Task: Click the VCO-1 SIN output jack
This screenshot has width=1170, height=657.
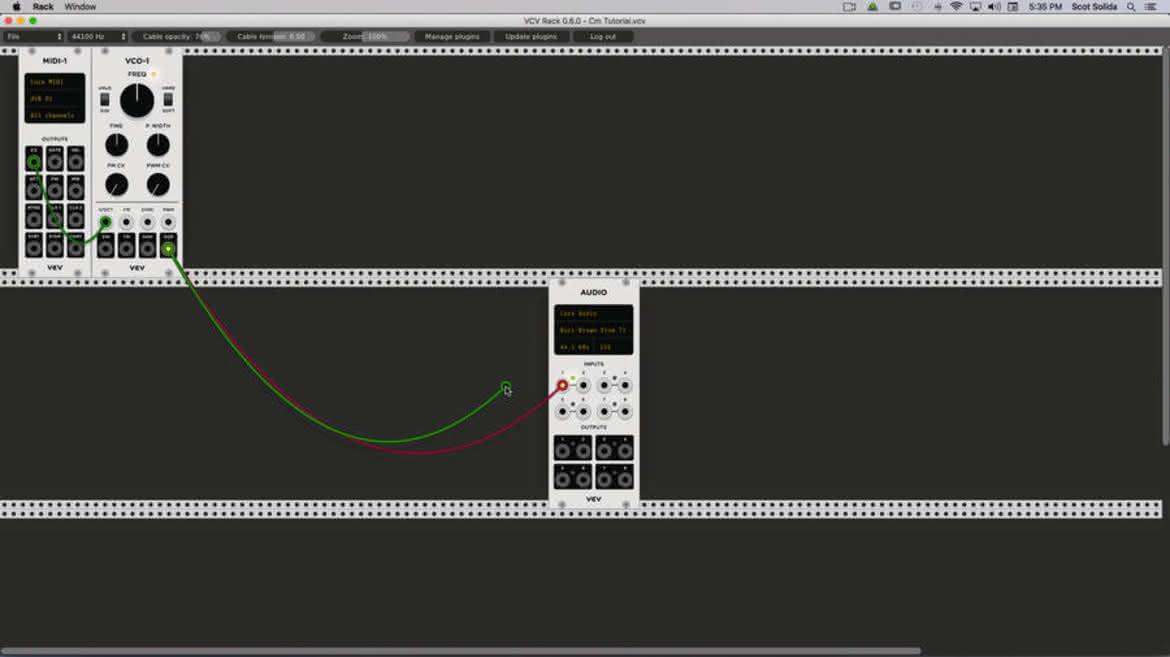Action: 105,247
